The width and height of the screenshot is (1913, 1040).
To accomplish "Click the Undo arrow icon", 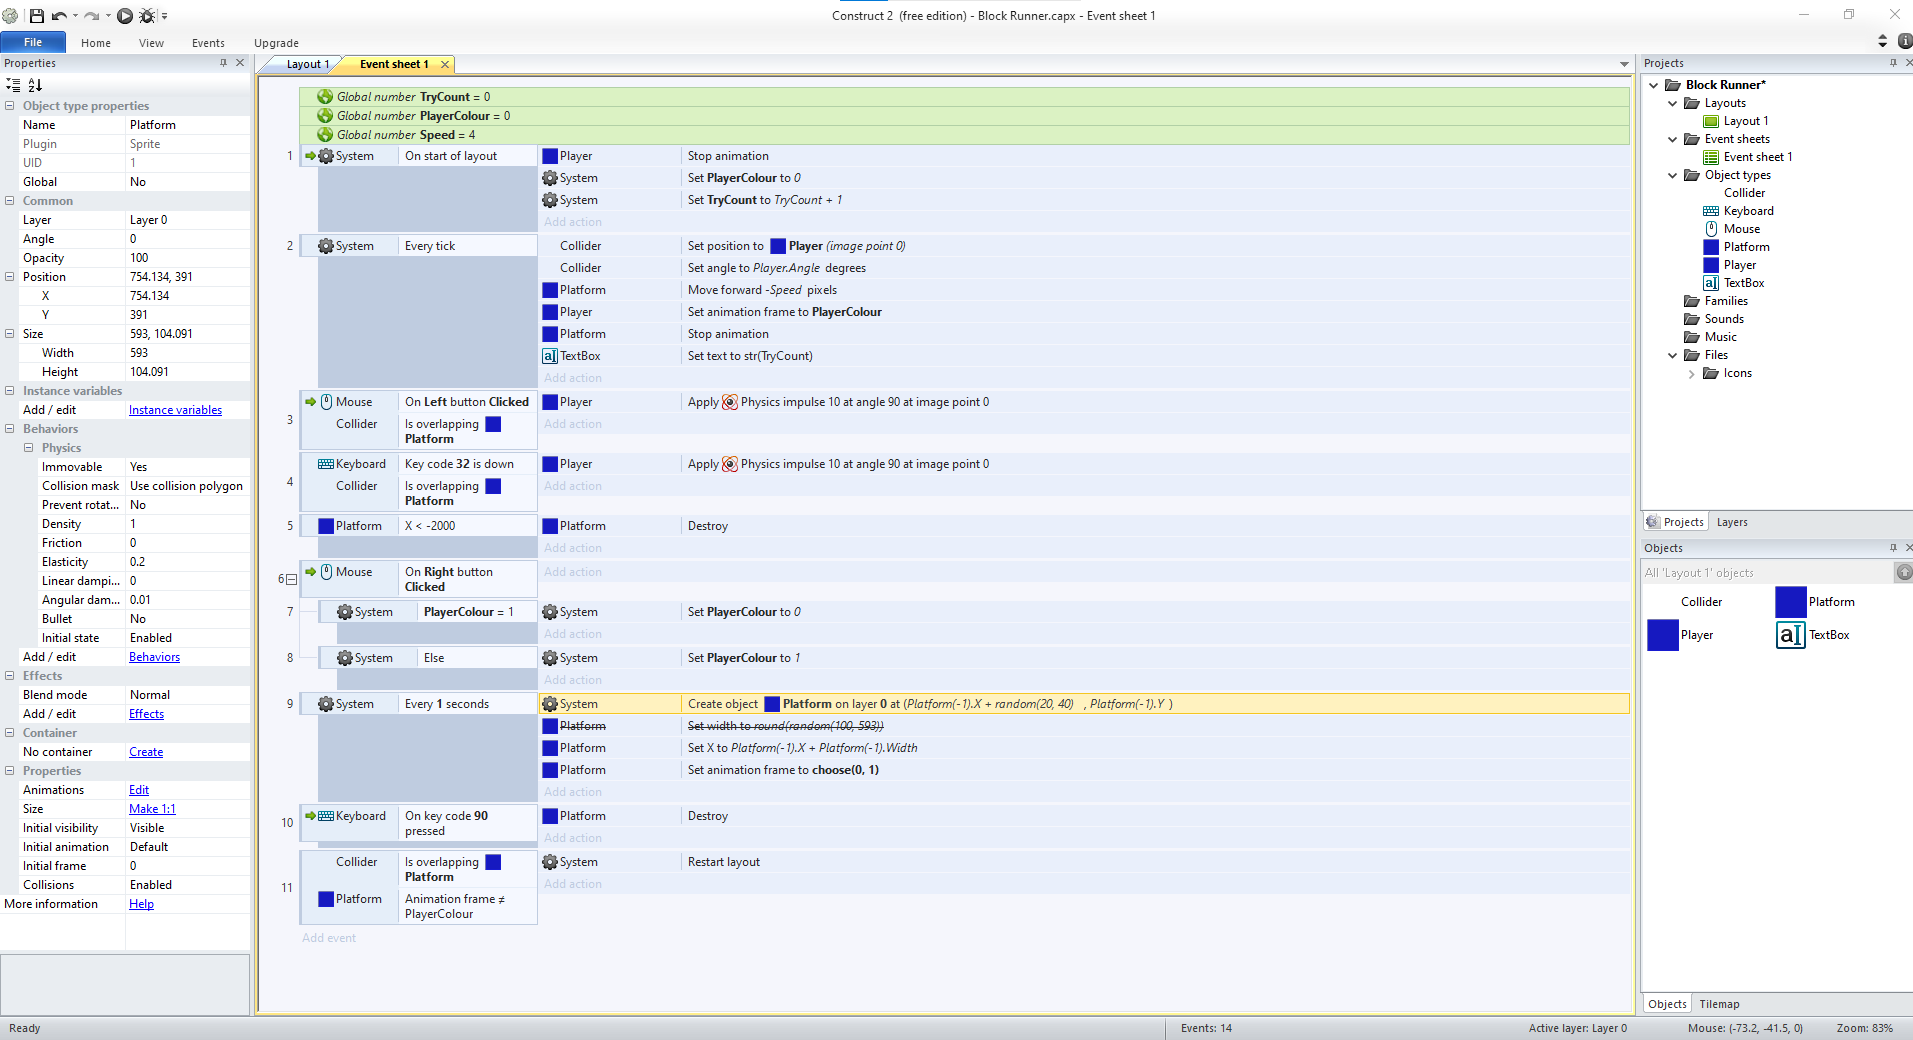I will tap(59, 15).
